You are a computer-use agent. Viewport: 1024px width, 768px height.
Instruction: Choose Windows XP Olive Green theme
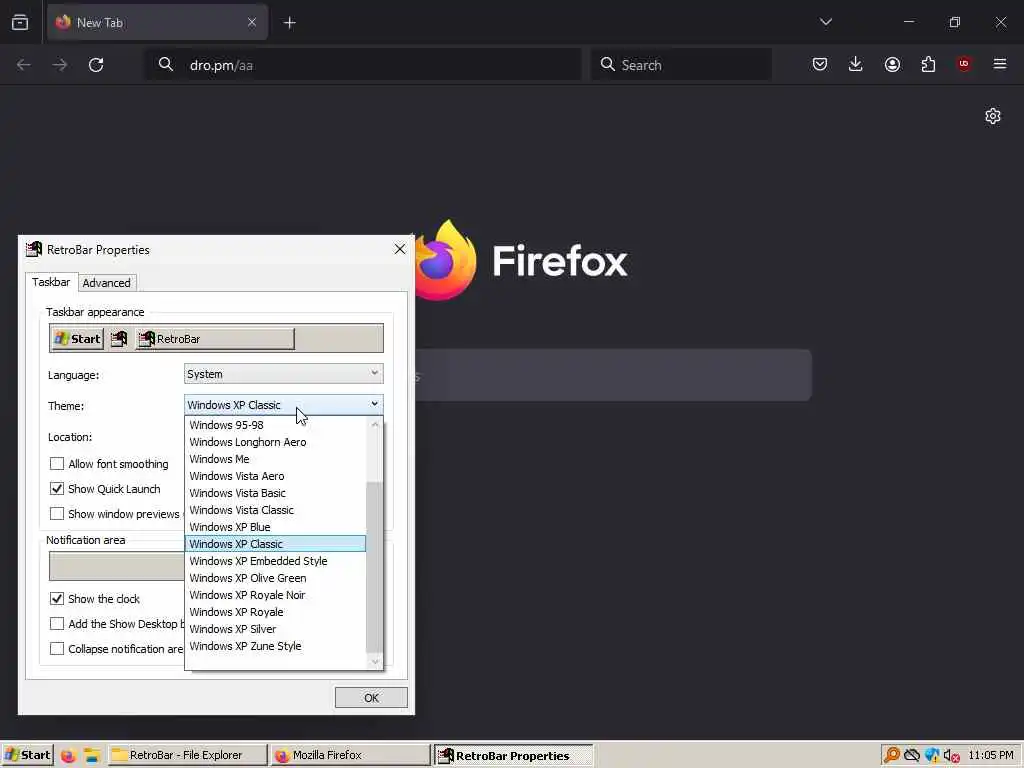[x=276, y=578]
